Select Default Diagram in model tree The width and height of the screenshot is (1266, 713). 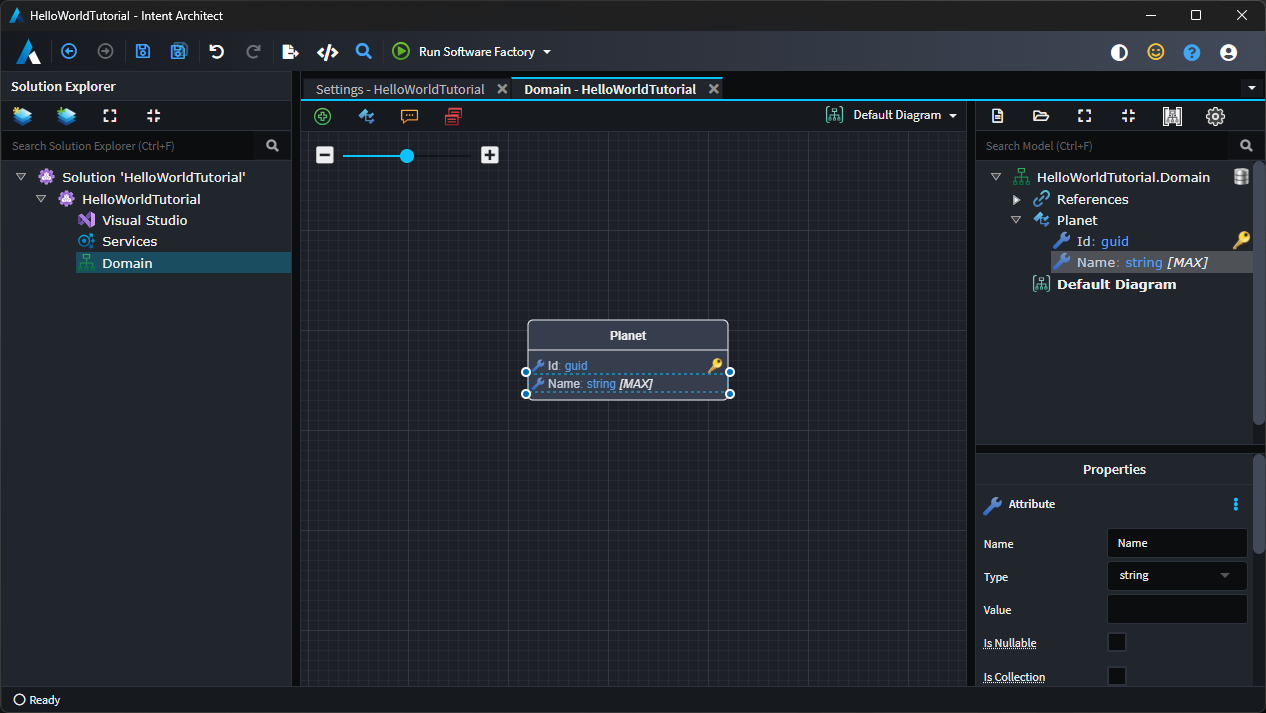[x=1116, y=284]
